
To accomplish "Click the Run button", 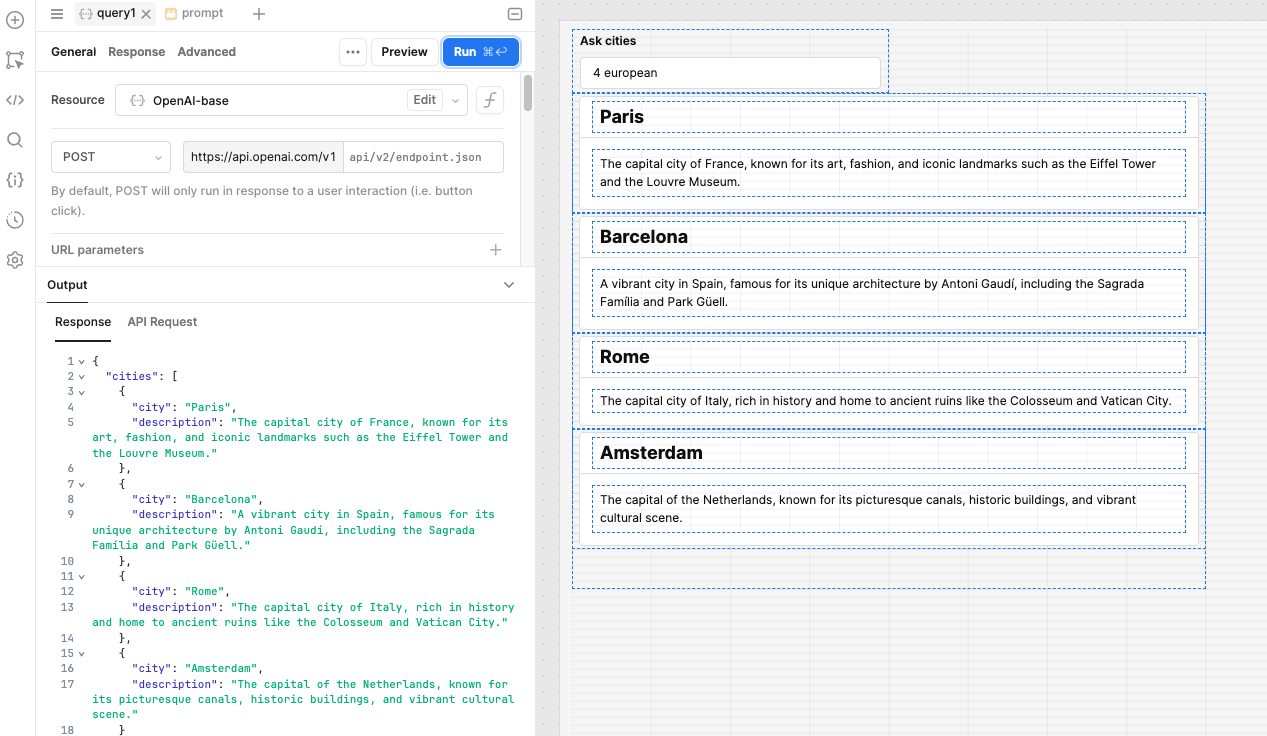I will click(480, 52).
